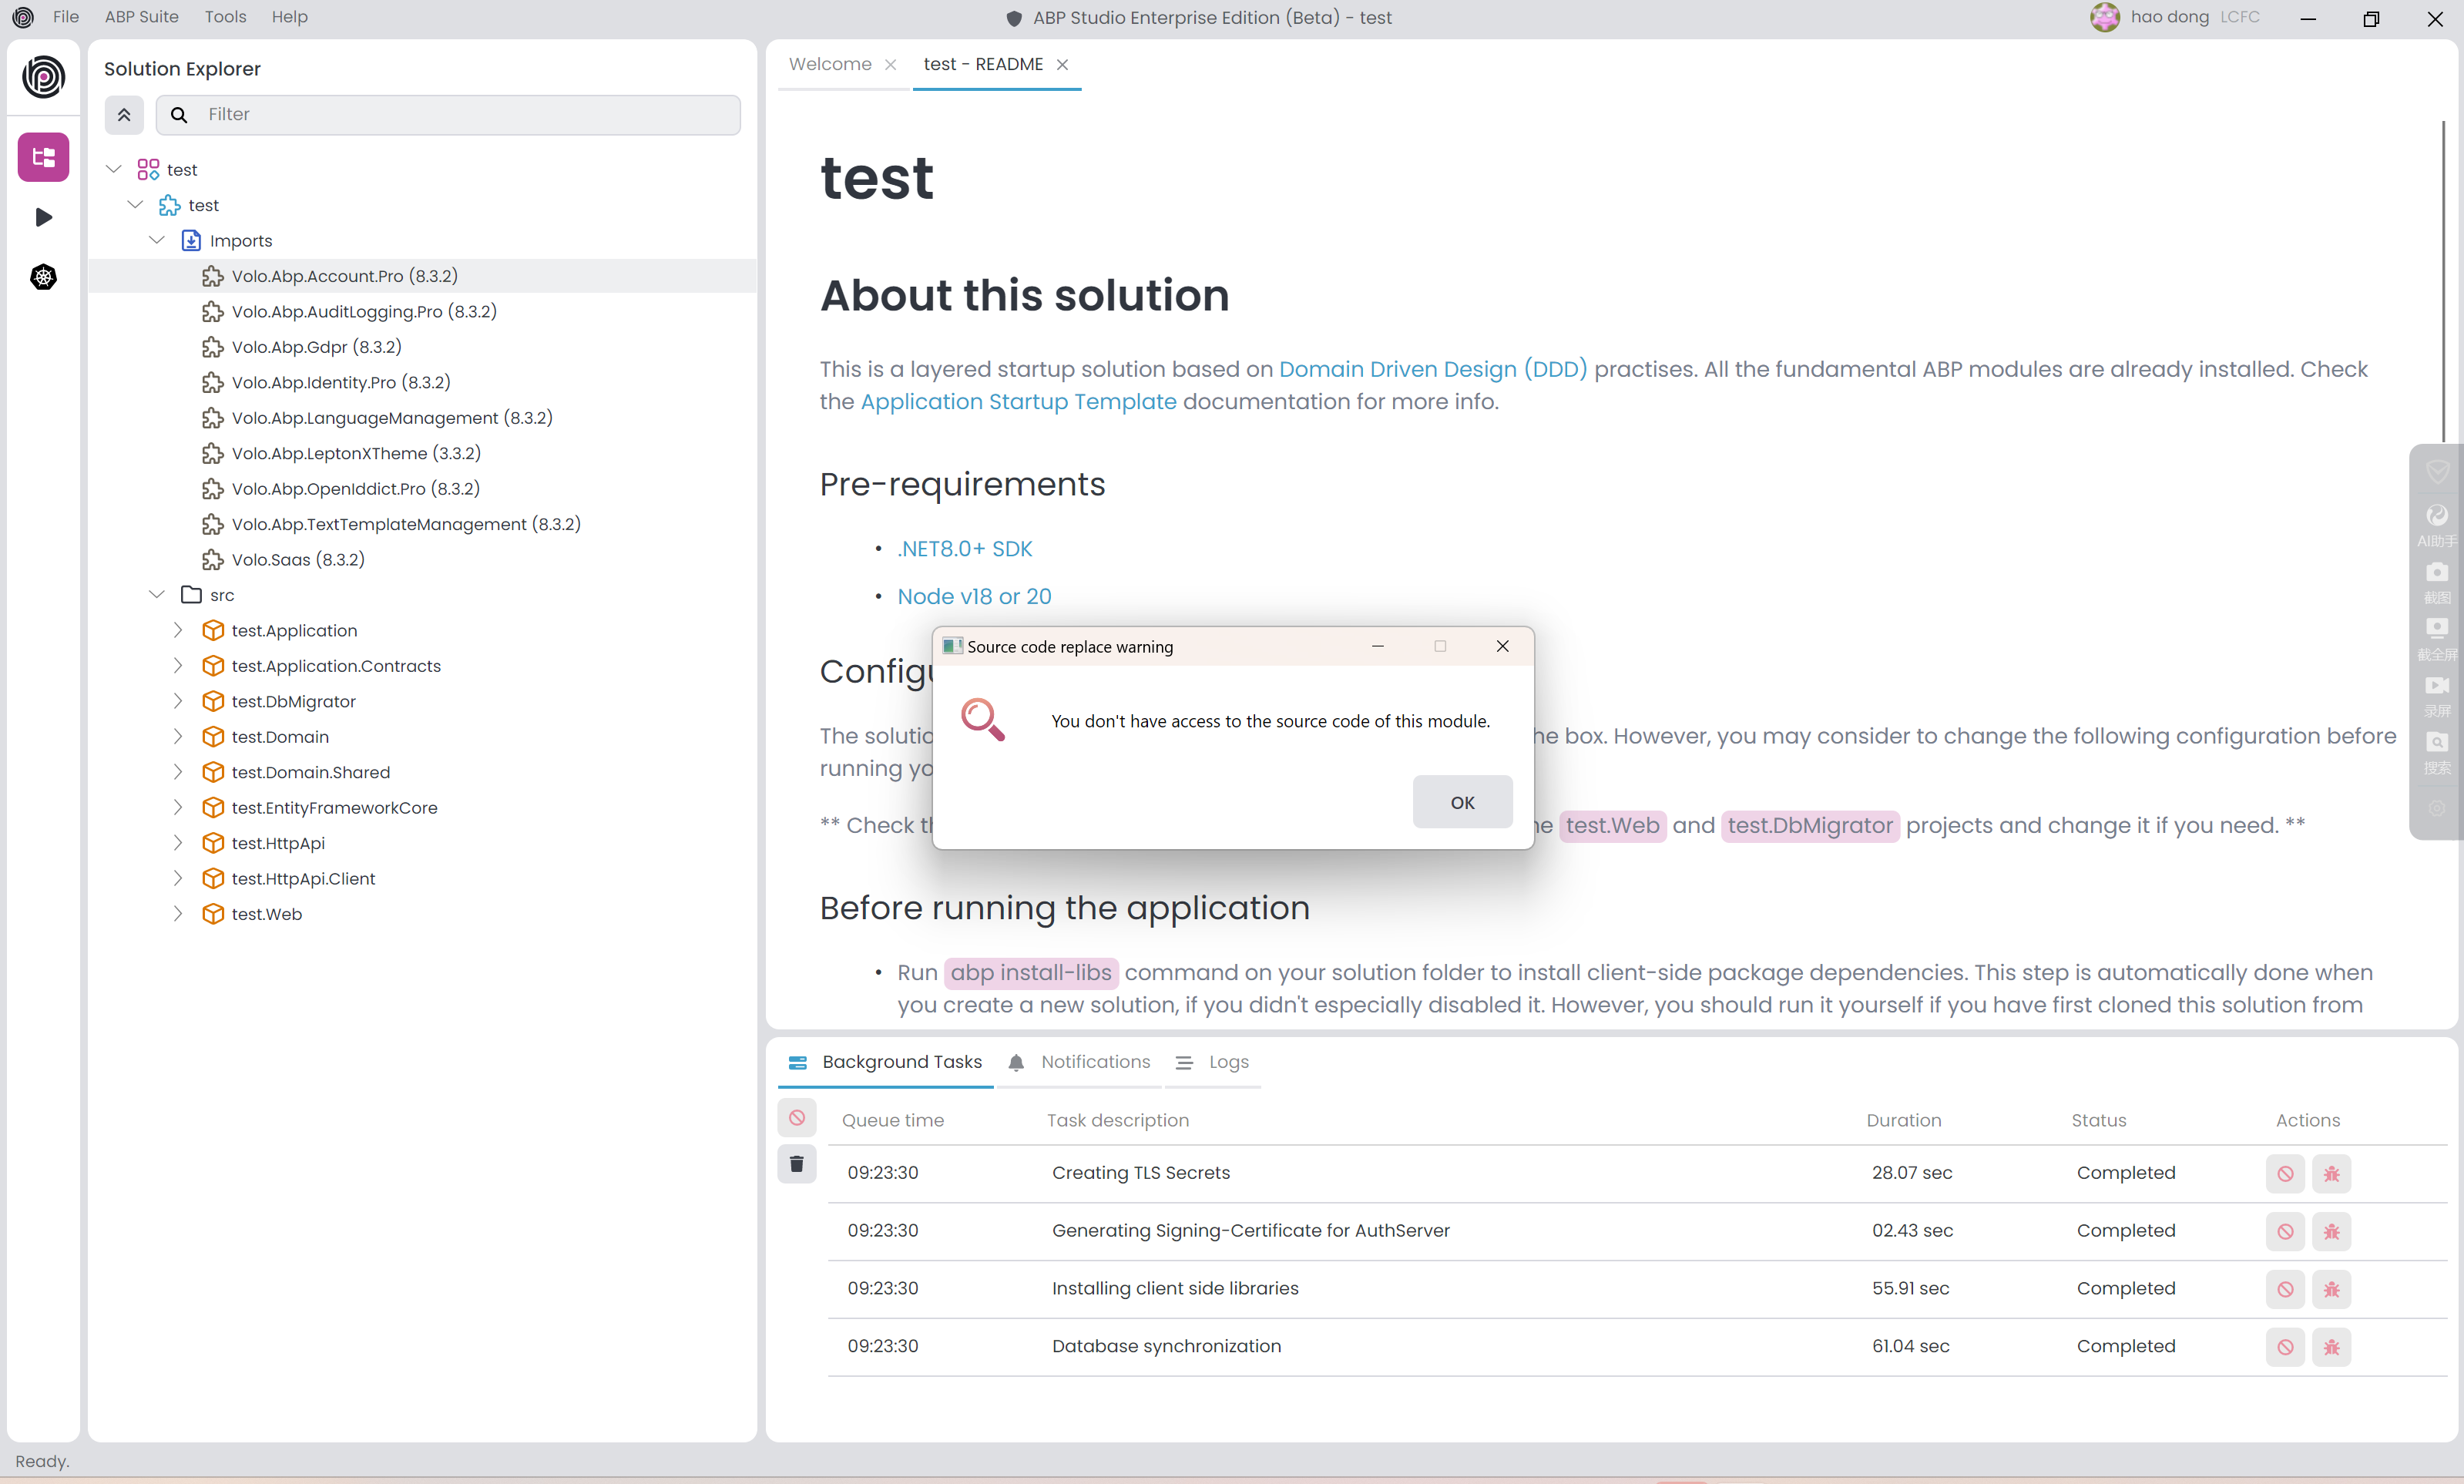The height and width of the screenshot is (1484, 2464).
Task: Click the collapse-all button in Solution Explorer
Action: click(x=124, y=114)
